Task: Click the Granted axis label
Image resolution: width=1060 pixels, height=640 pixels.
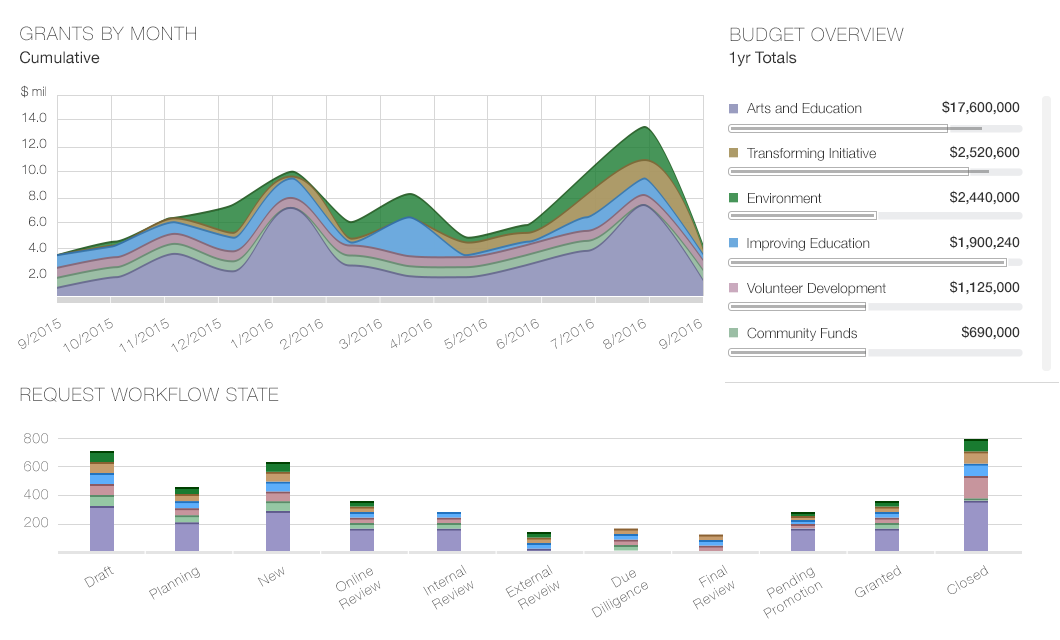Action: tap(877, 581)
